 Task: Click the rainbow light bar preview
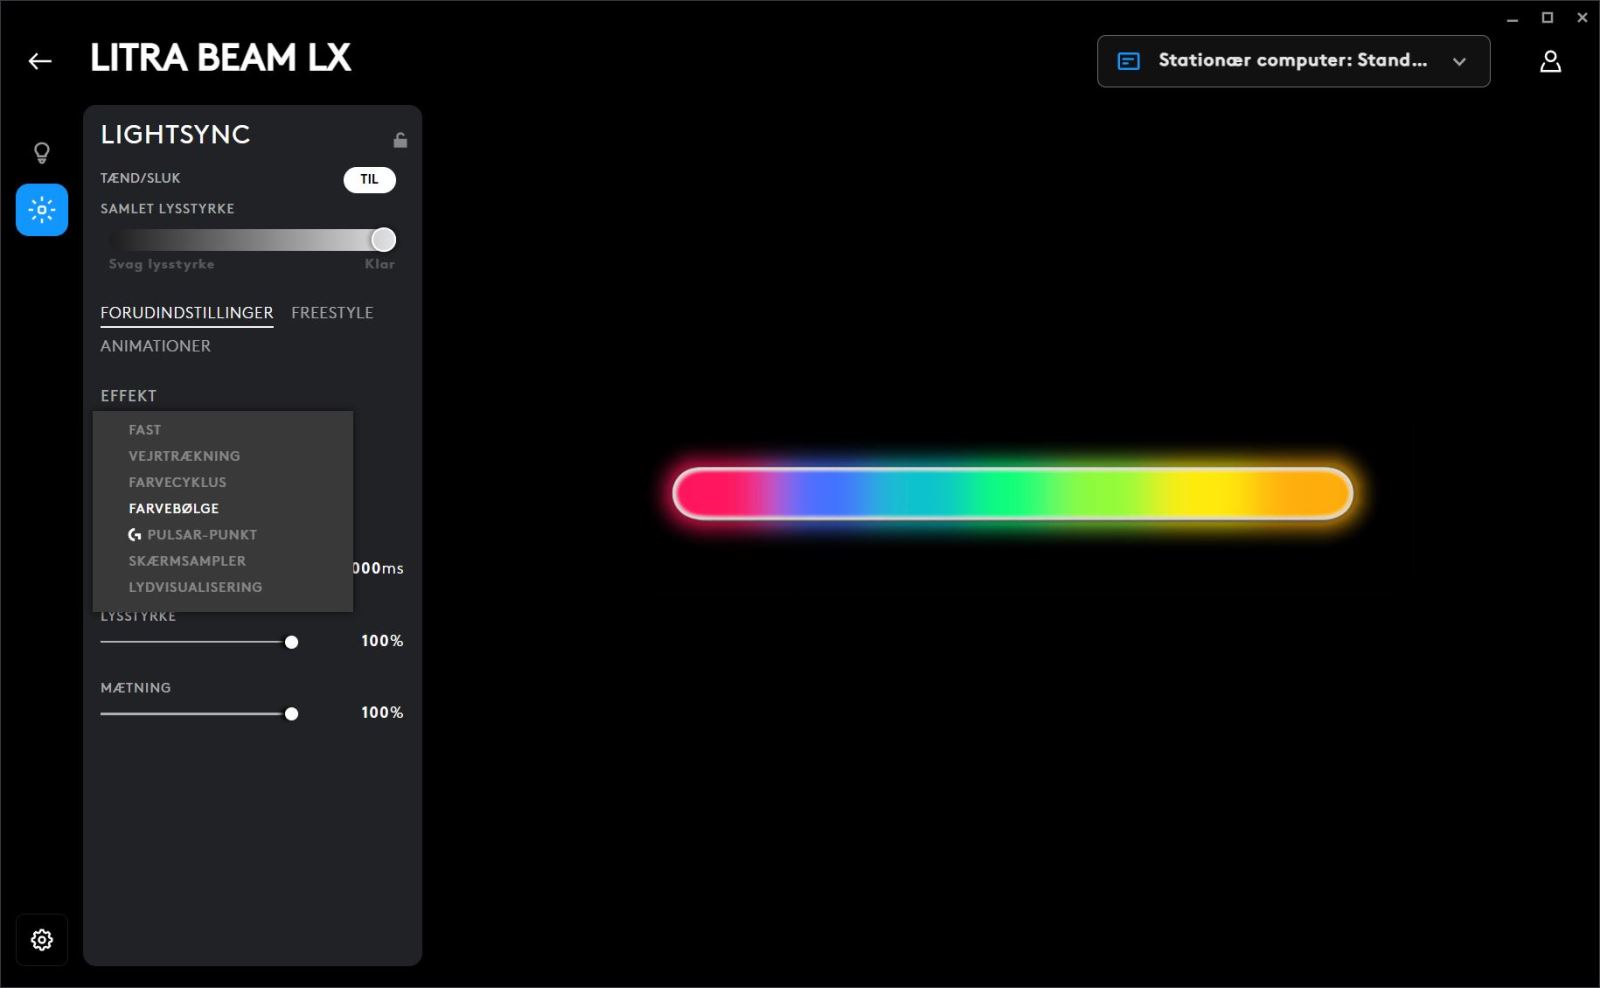click(x=1013, y=494)
